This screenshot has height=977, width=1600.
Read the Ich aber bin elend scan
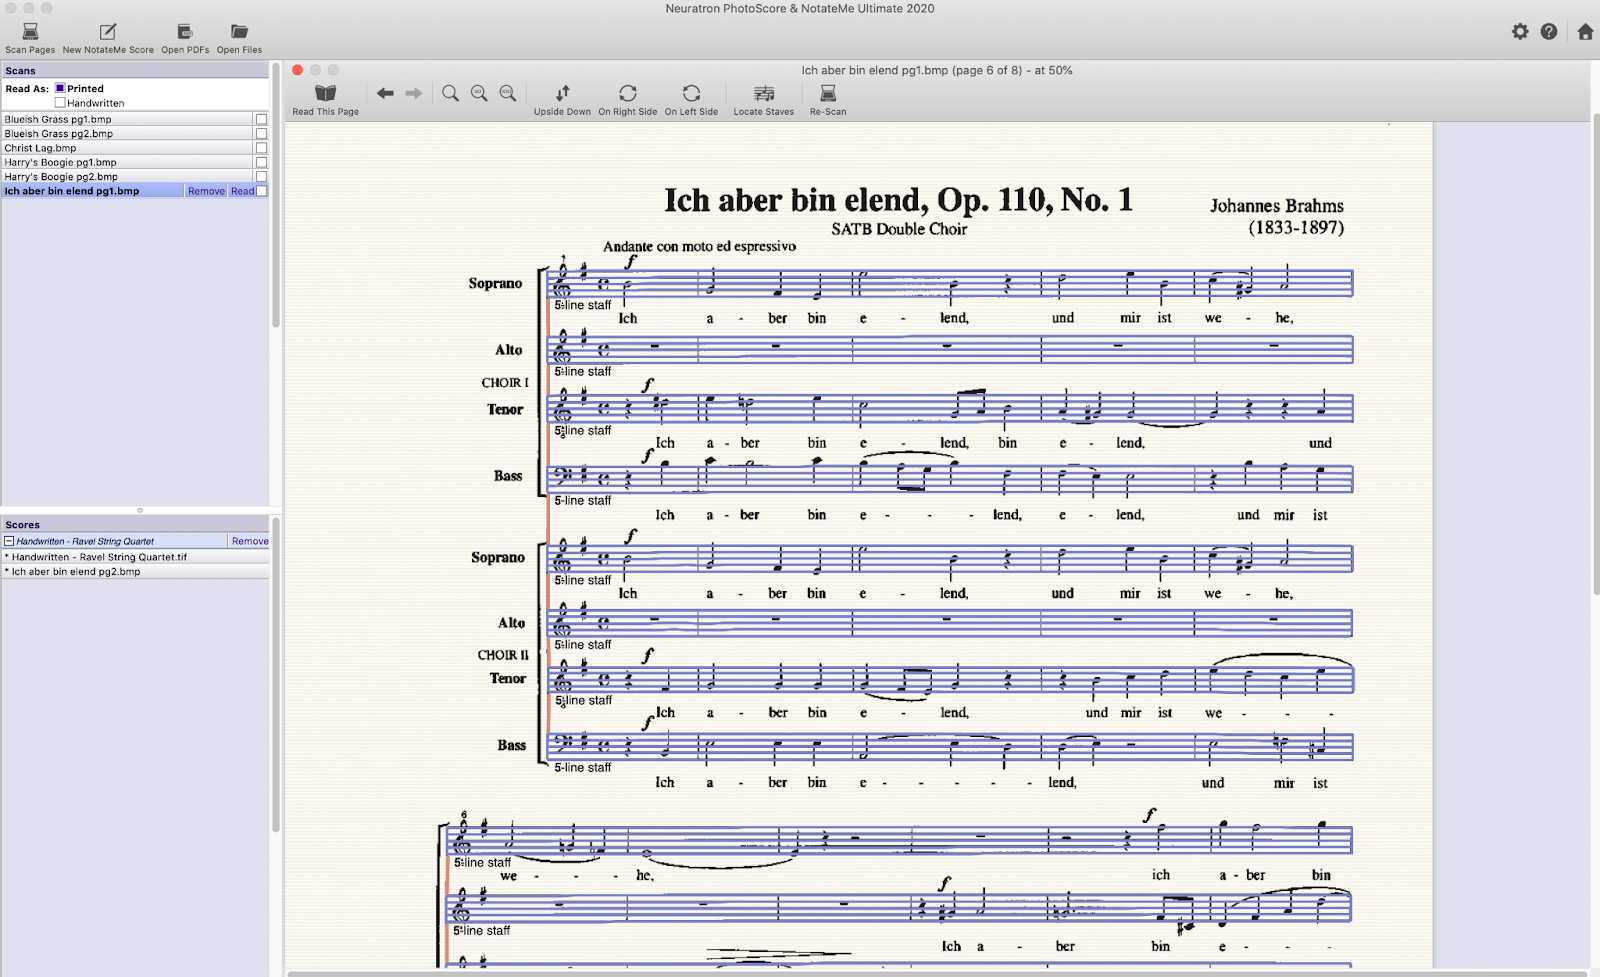coord(242,191)
